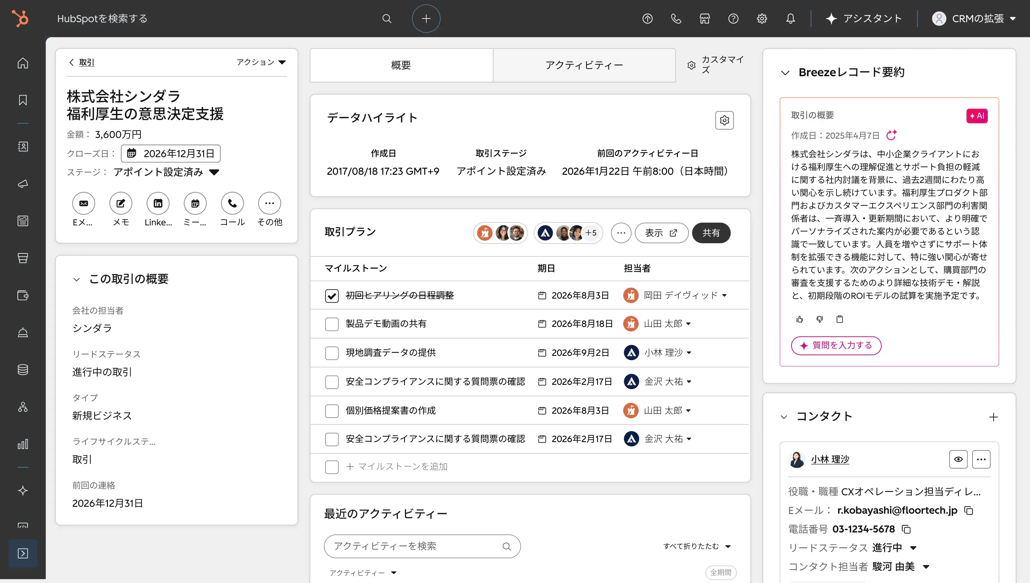Check the 現地調査データの提供 milestone

(332, 353)
